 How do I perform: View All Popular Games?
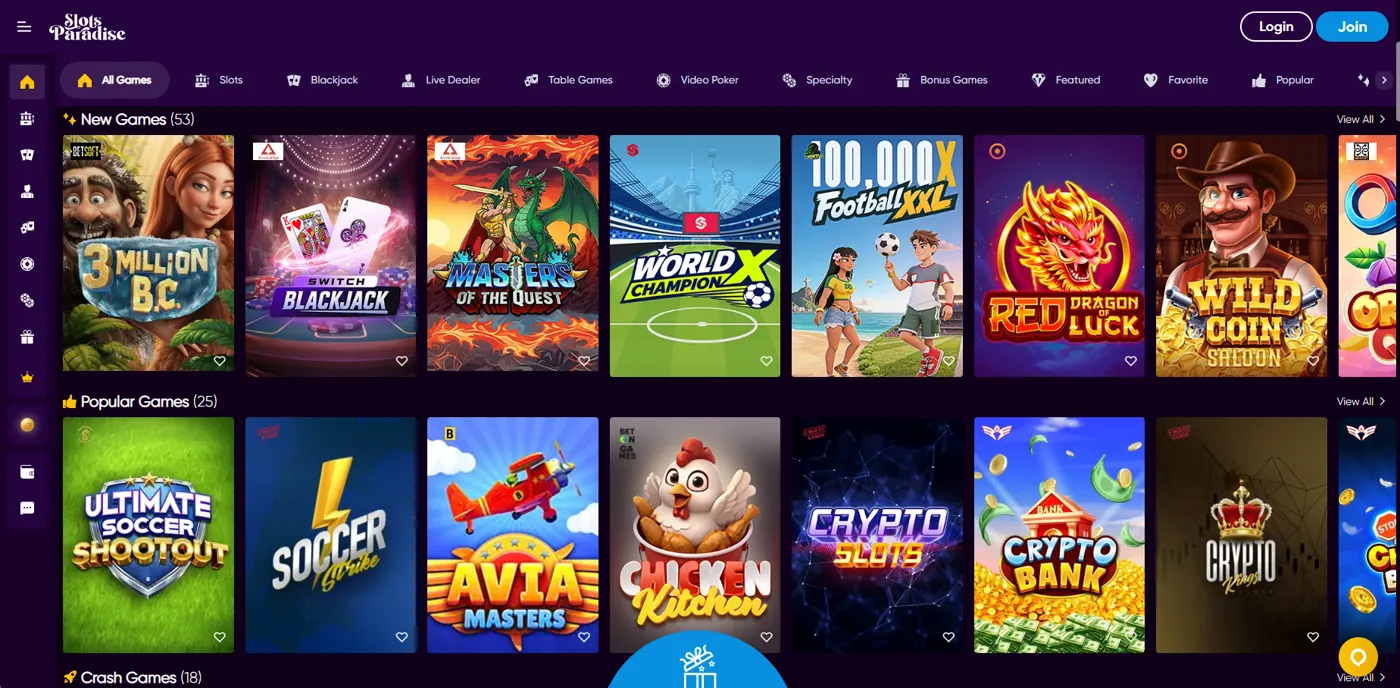point(1361,401)
